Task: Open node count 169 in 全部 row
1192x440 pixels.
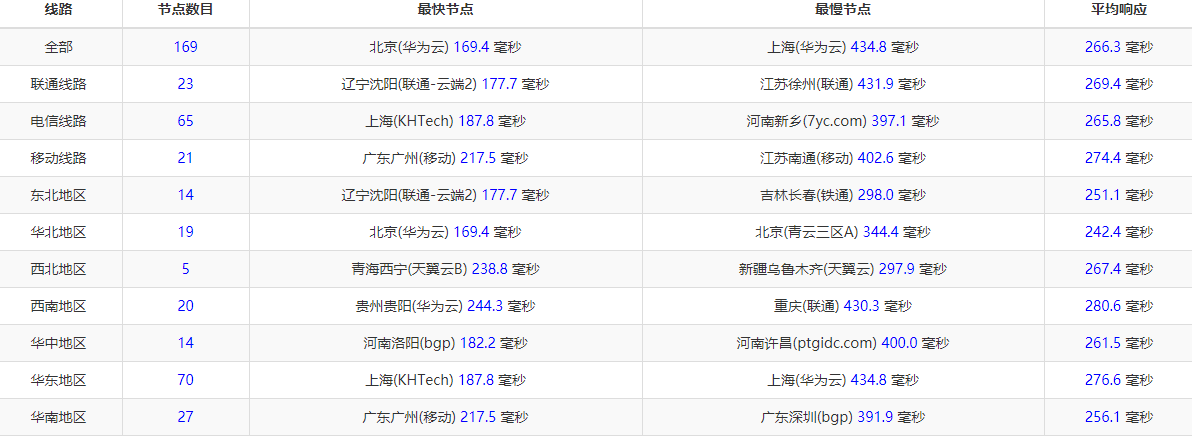Action: 185,47
